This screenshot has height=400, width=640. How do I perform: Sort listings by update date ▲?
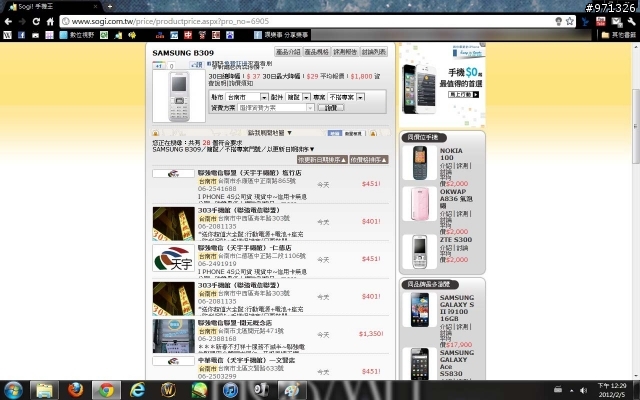coord(322,160)
